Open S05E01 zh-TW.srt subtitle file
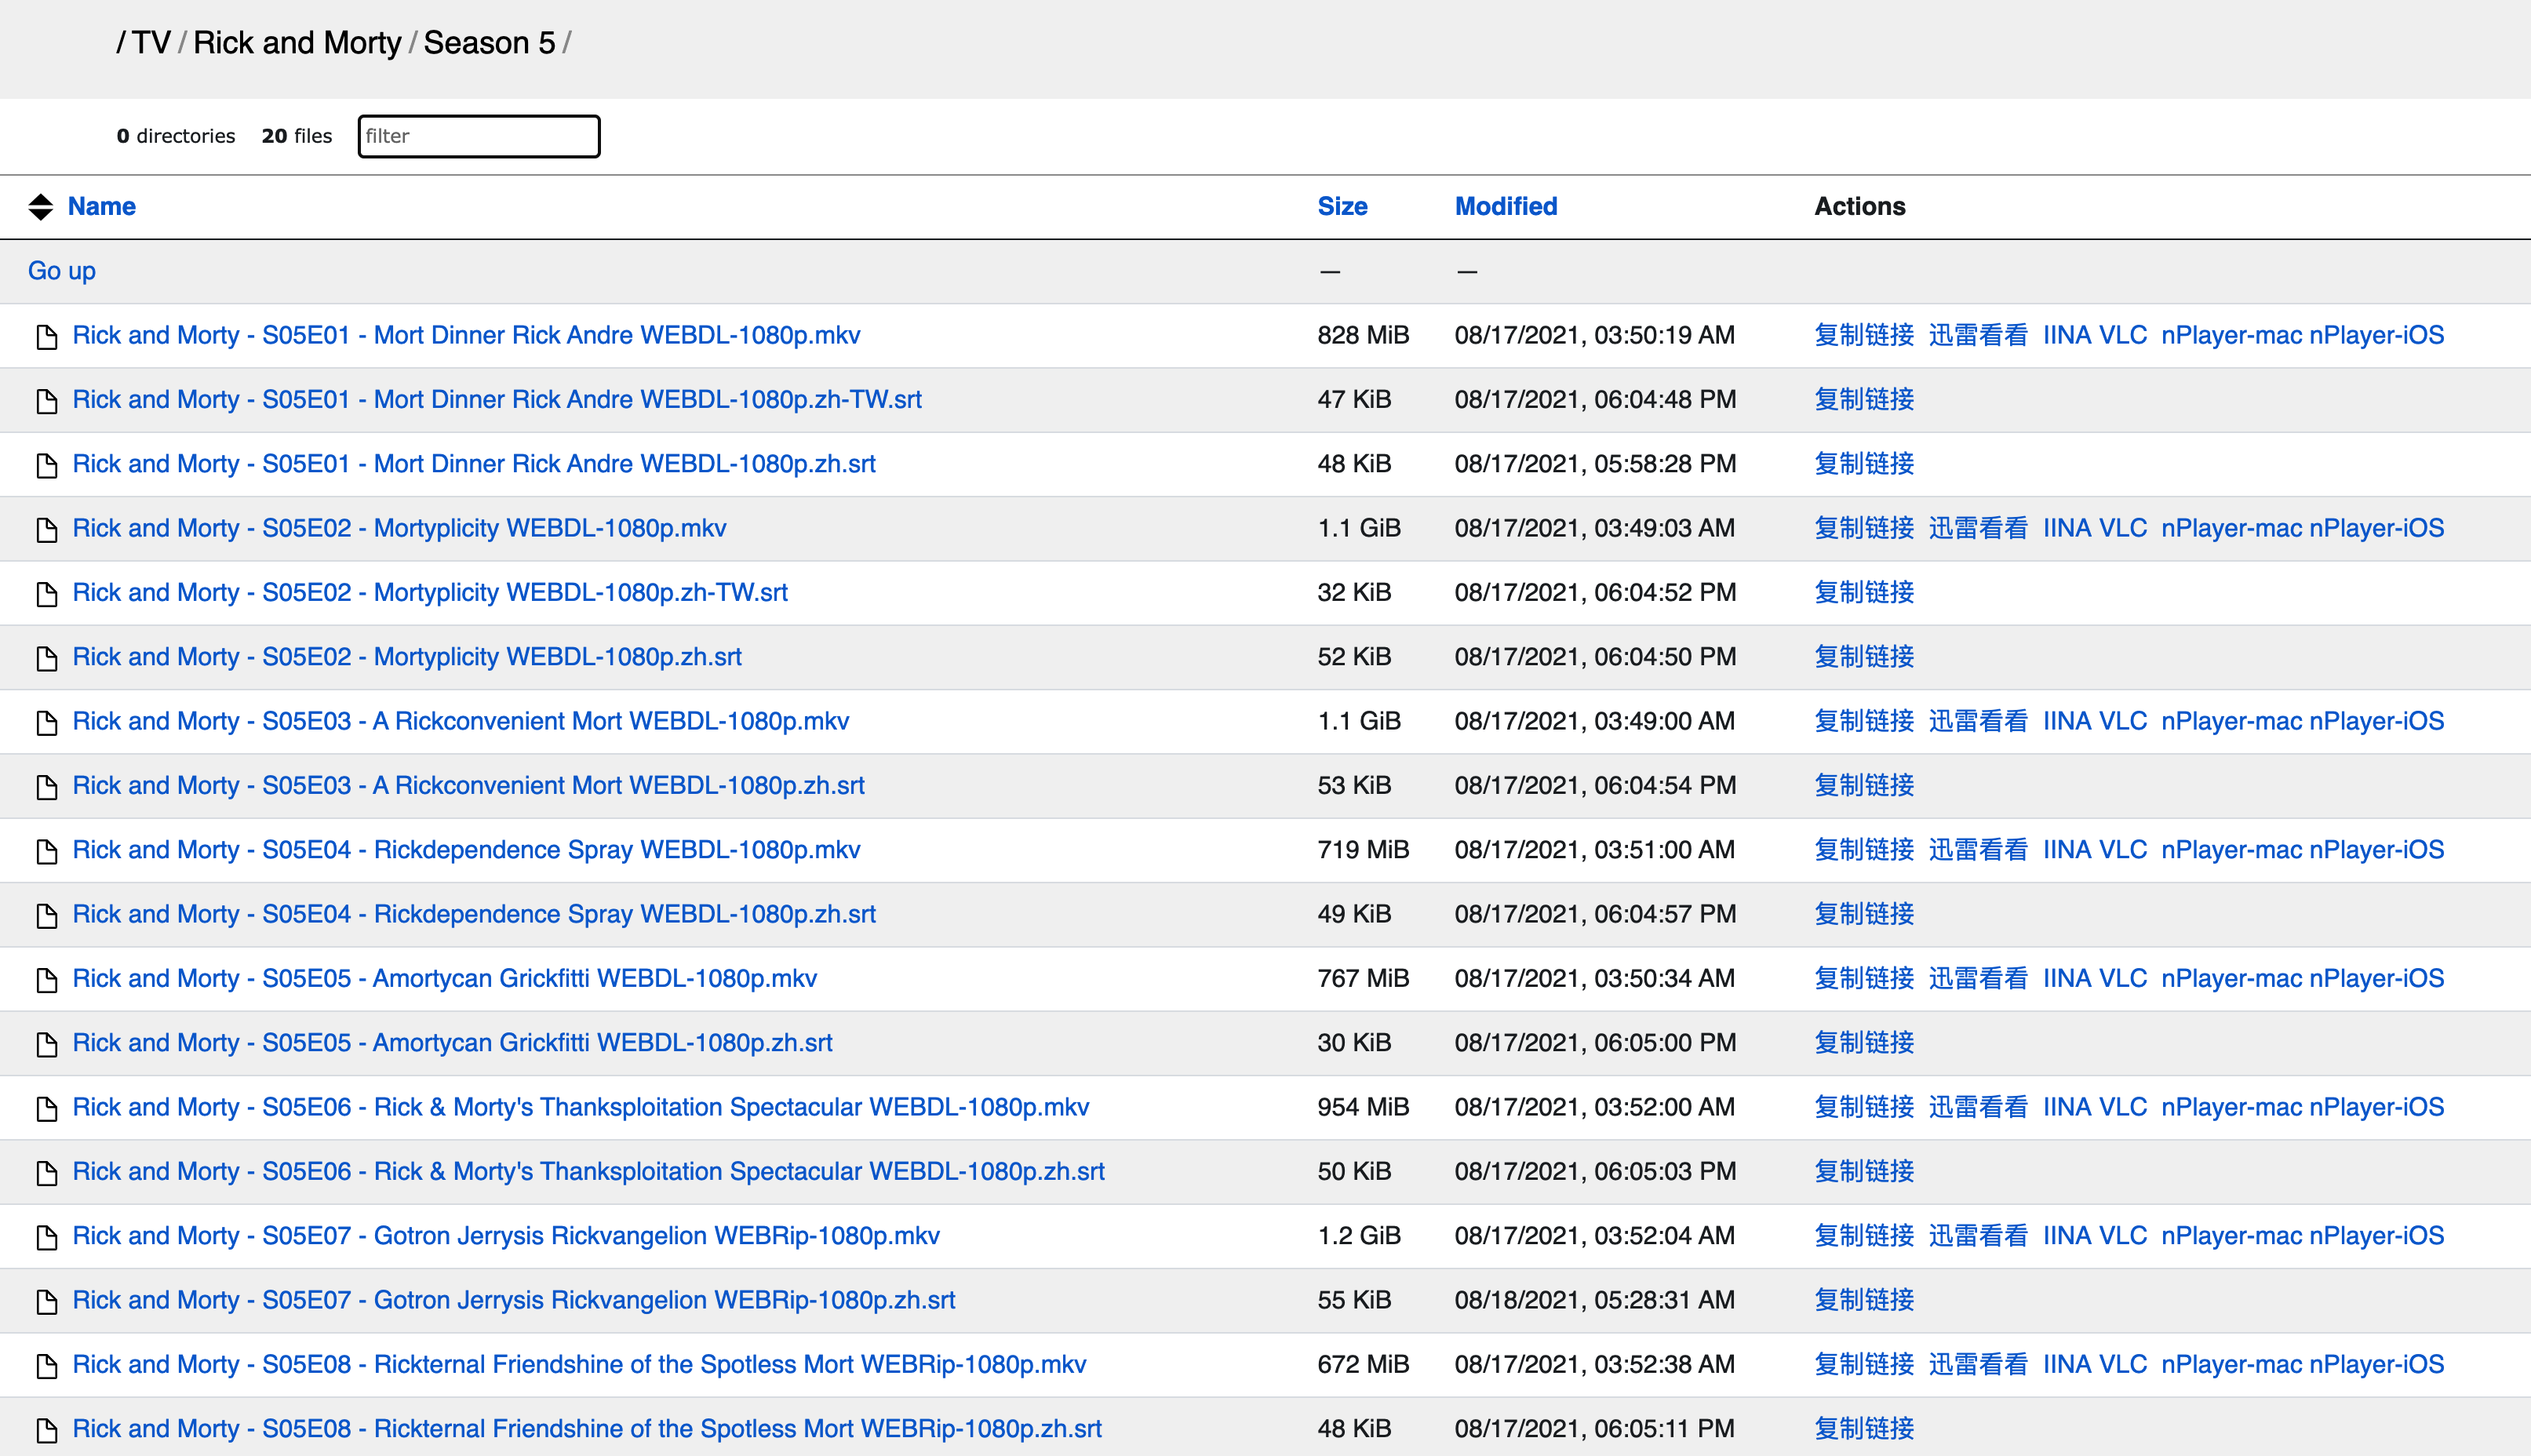The height and width of the screenshot is (1456, 2531). (497, 400)
